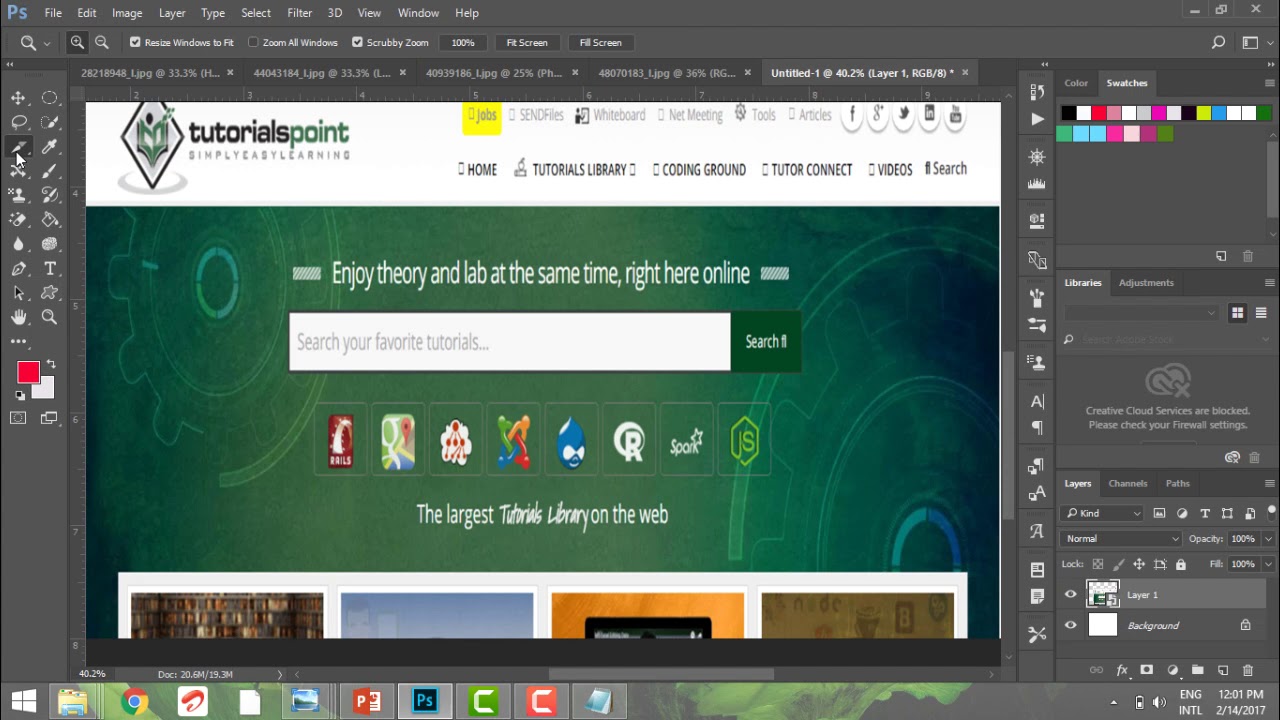Viewport: 1280px width, 720px height.
Task: Open the Image menu
Action: click(x=127, y=13)
